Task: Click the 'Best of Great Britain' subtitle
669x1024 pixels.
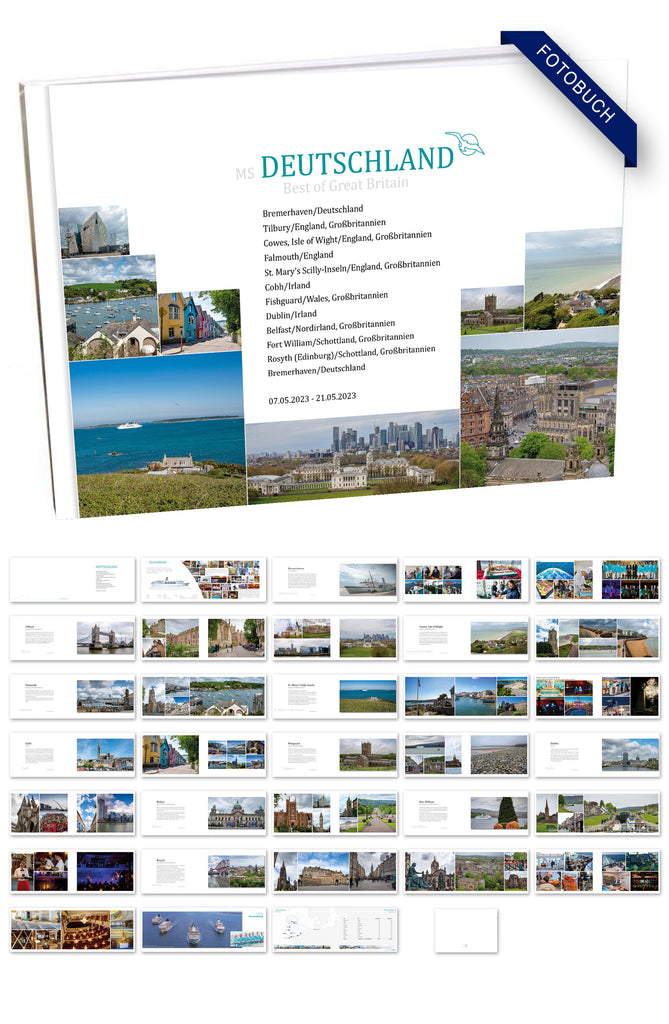Action: coord(346,185)
